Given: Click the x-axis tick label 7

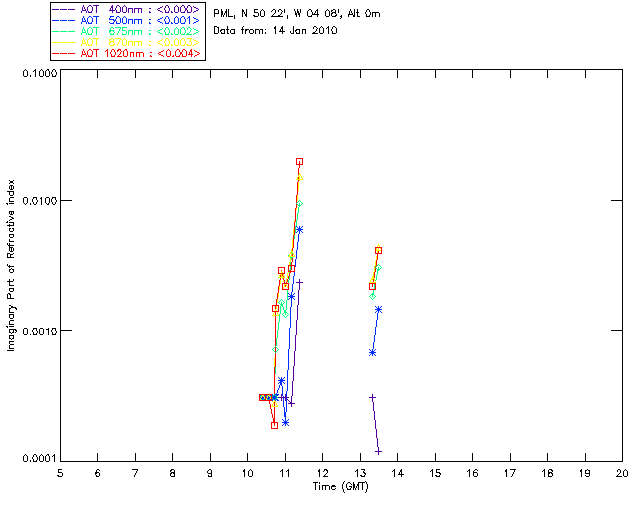Looking at the screenshot, I should pyautogui.click(x=135, y=473).
